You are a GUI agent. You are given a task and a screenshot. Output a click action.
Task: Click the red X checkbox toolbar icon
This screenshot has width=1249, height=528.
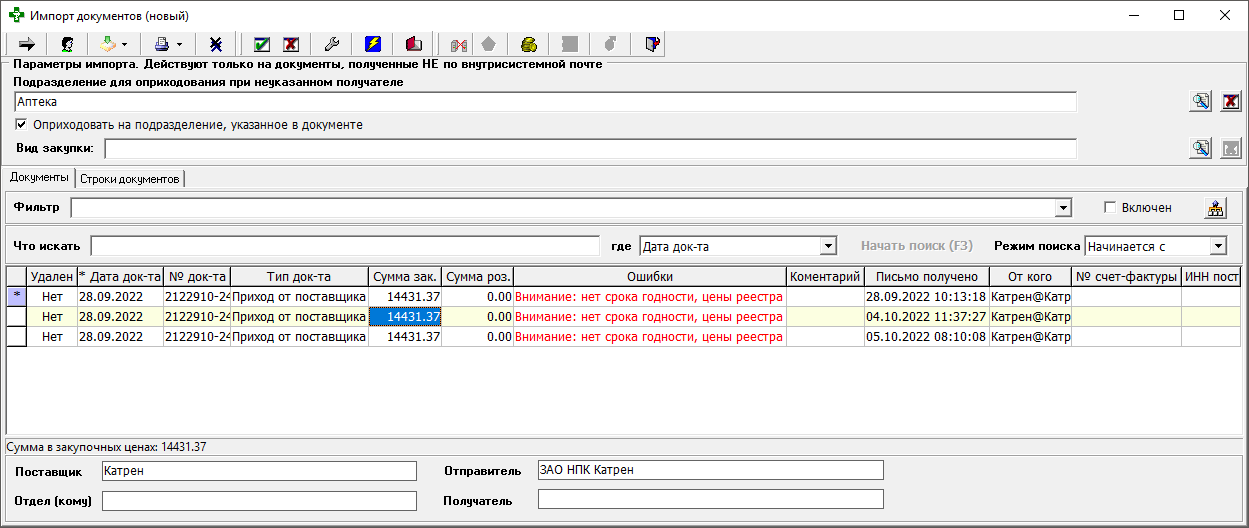291,44
